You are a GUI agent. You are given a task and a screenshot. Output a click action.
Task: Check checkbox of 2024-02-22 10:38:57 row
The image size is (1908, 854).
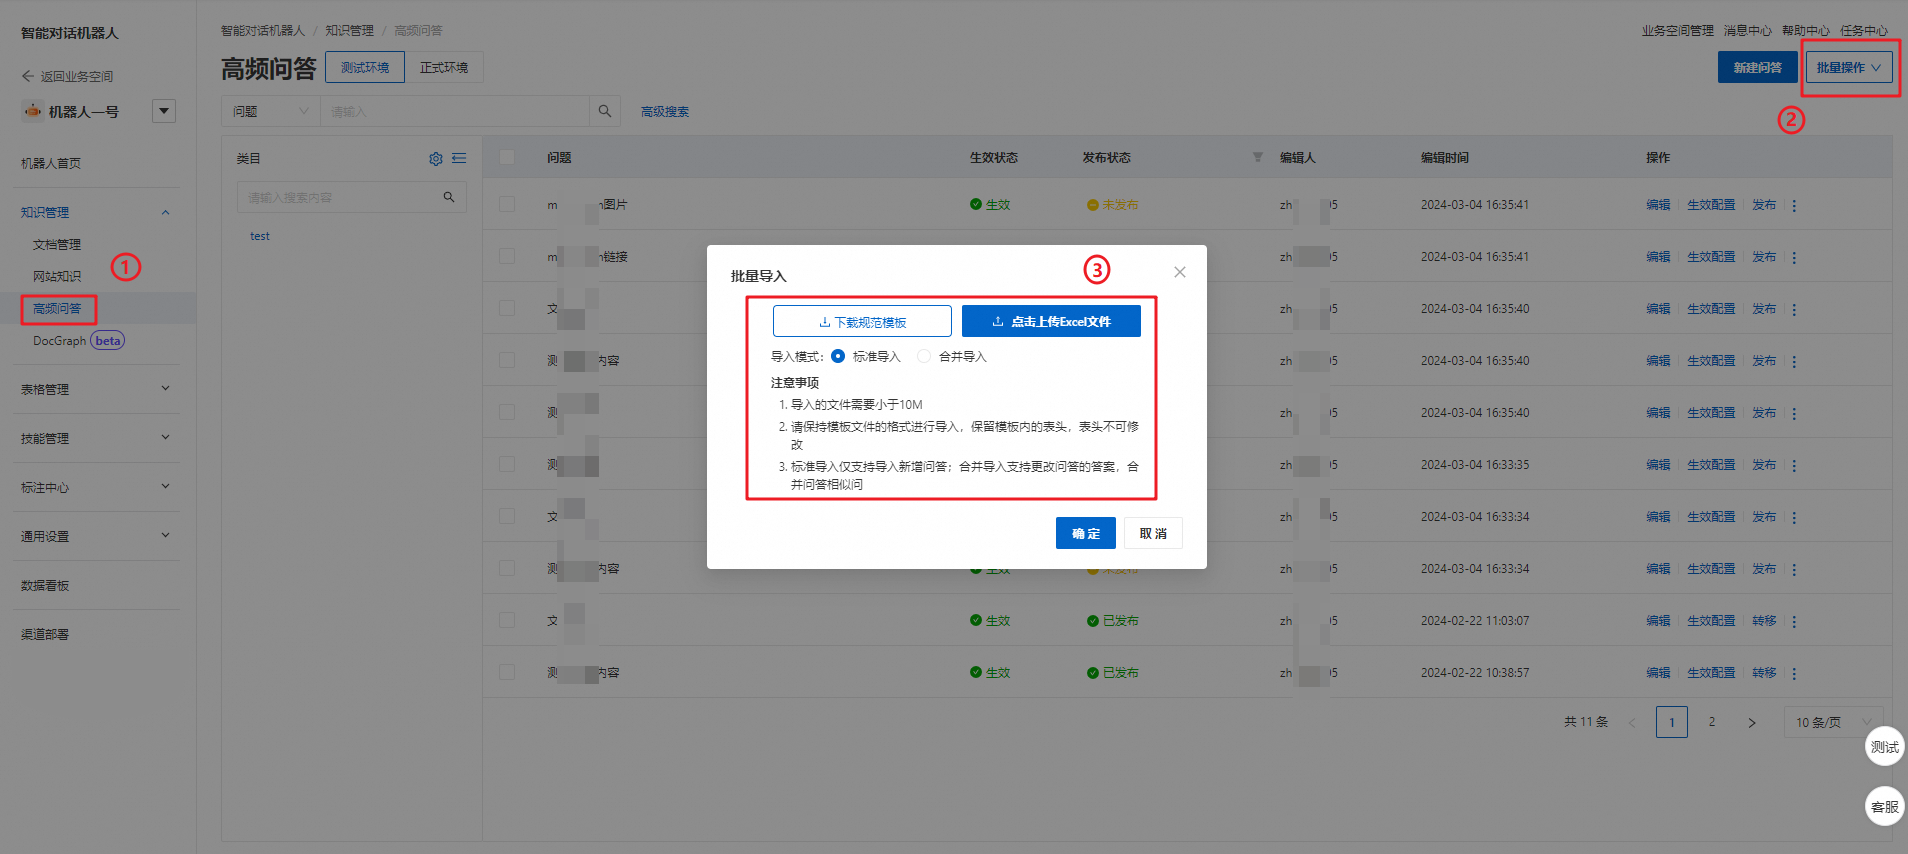point(507,672)
